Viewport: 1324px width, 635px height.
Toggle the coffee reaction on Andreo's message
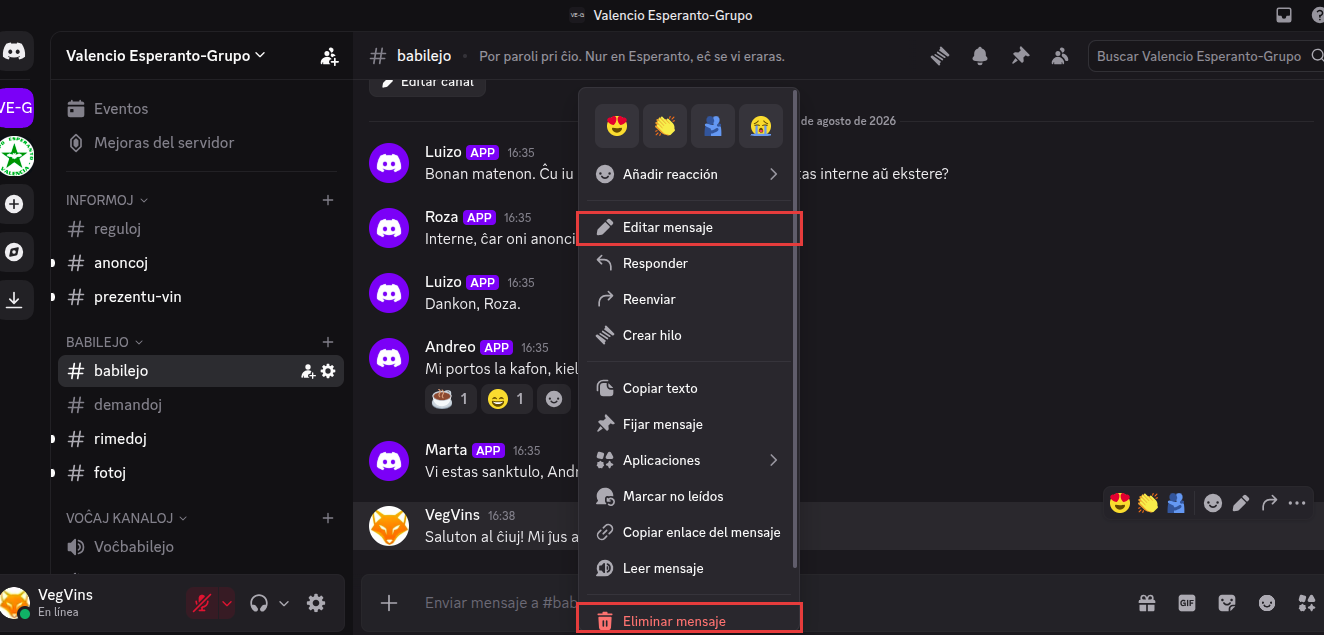point(450,399)
